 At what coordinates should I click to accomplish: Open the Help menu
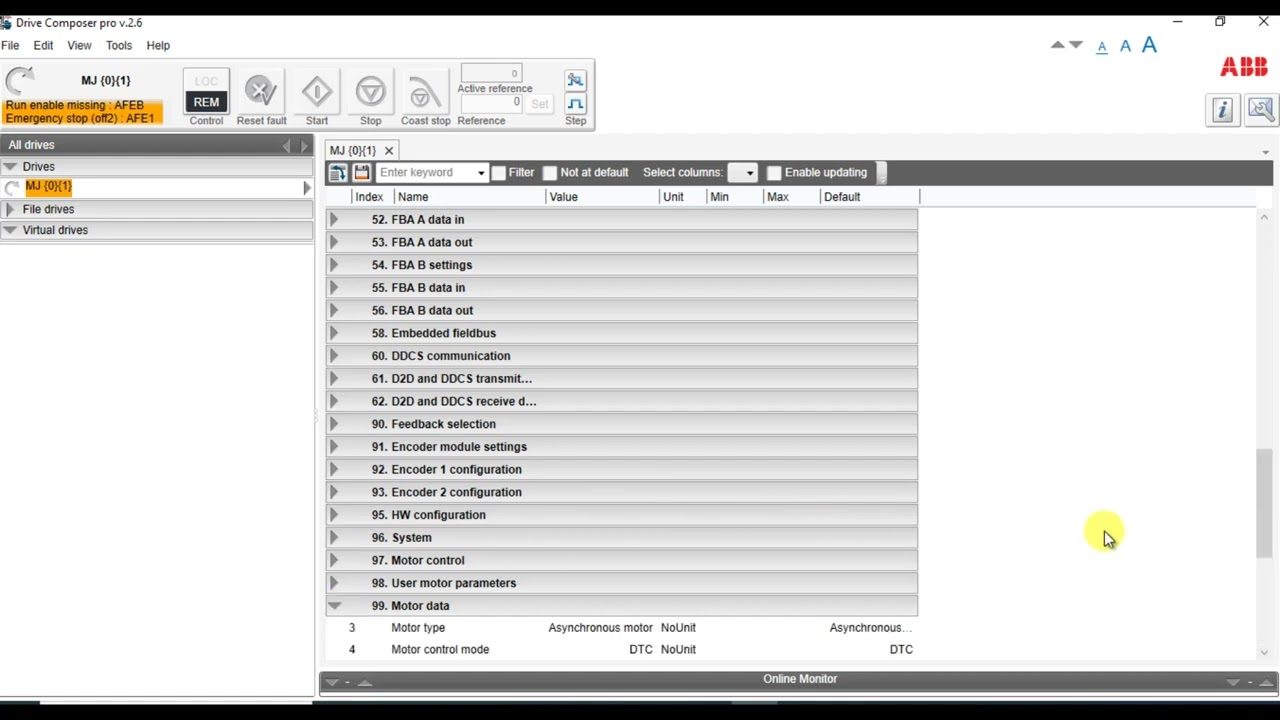[x=158, y=45]
